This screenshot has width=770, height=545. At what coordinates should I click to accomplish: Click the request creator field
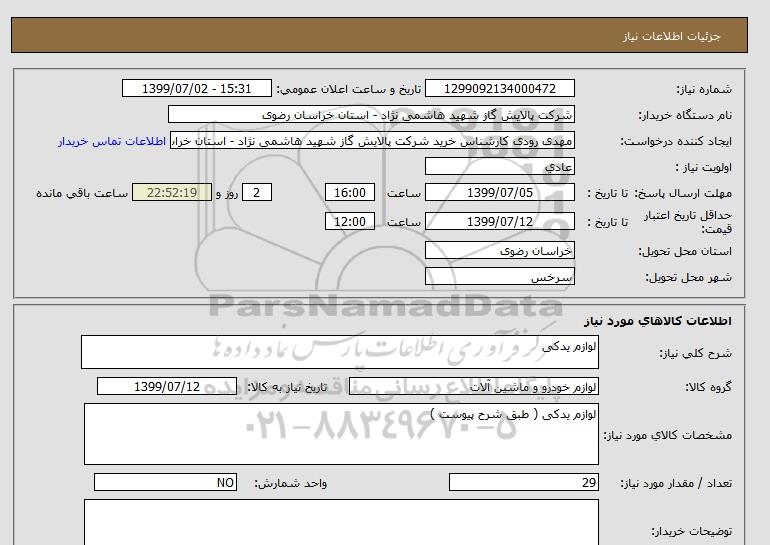coord(373,140)
